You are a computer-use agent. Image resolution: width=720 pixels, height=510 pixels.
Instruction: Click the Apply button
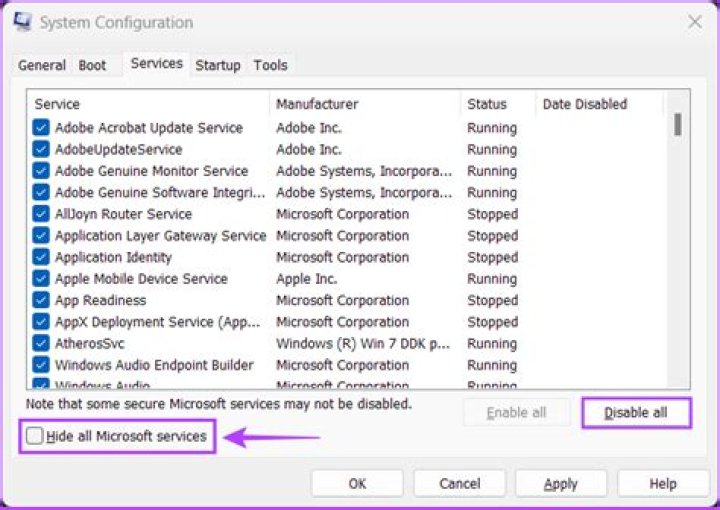[x=561, y=483]
